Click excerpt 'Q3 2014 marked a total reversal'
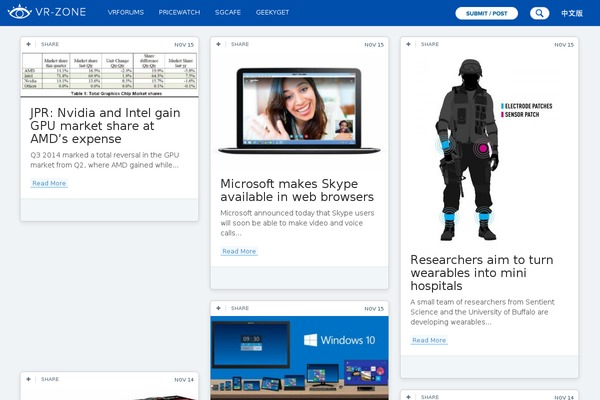Screen dimensions: 600x400 105,160
